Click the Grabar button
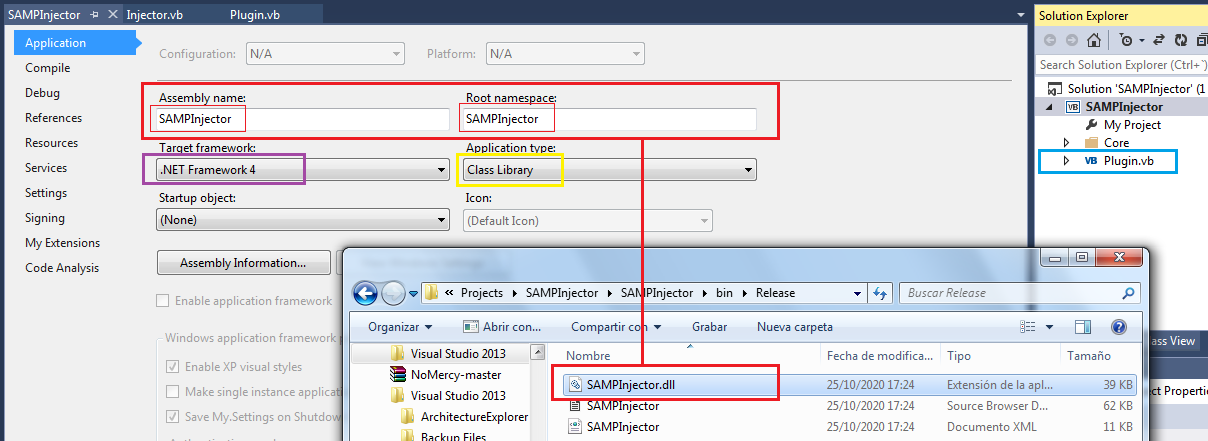This screenshot has height=441, width=1208. click(x=709, y=327)
